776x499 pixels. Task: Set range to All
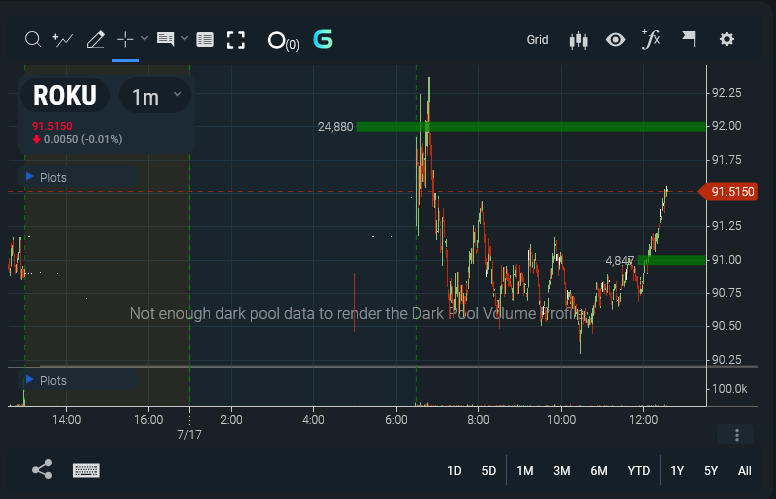[745, 471]
